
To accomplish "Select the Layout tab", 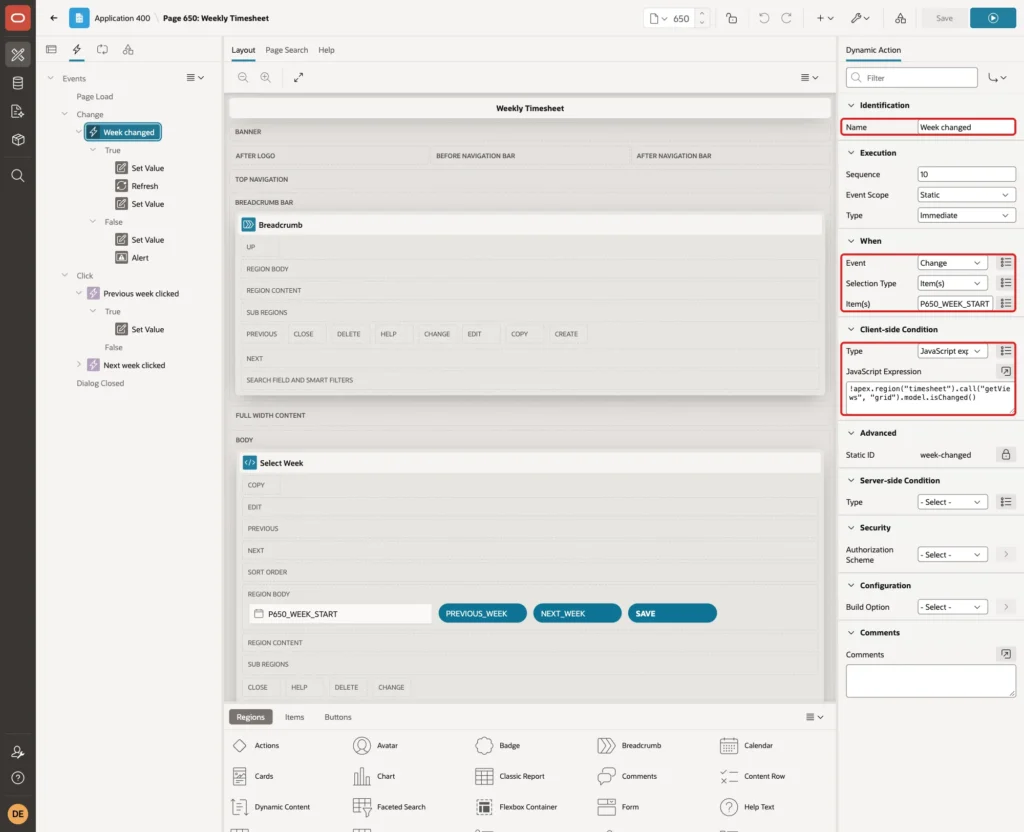I will tap(243, 50).
